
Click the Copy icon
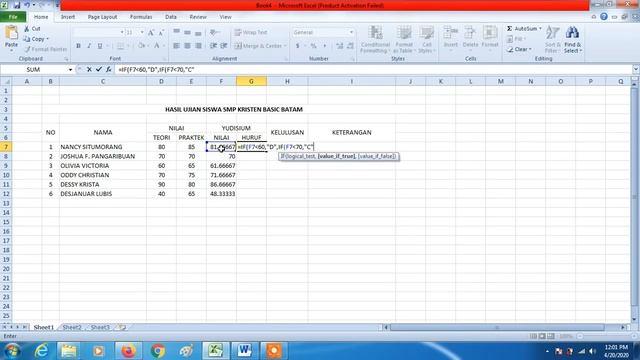point(27,39)
